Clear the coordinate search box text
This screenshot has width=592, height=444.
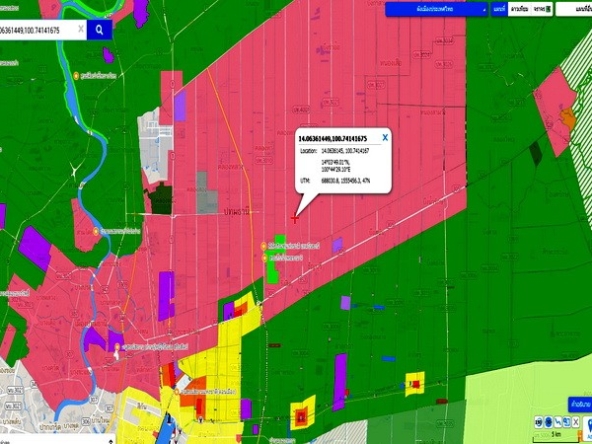tap(81, 29)
